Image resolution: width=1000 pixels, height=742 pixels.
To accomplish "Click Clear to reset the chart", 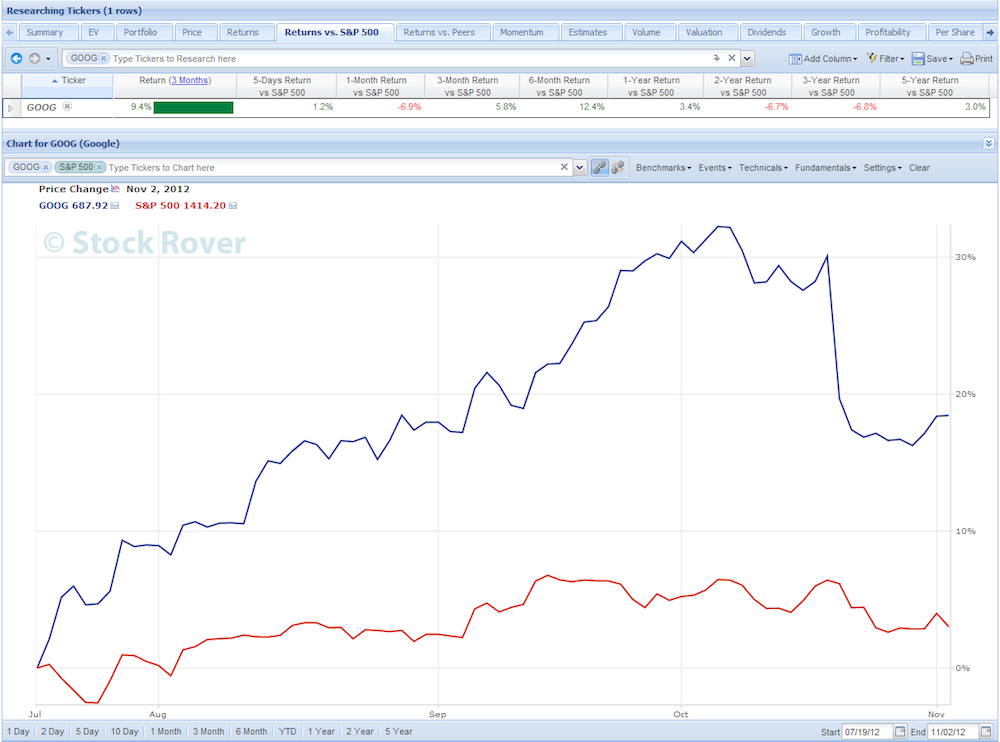I will tap(919, 168).
